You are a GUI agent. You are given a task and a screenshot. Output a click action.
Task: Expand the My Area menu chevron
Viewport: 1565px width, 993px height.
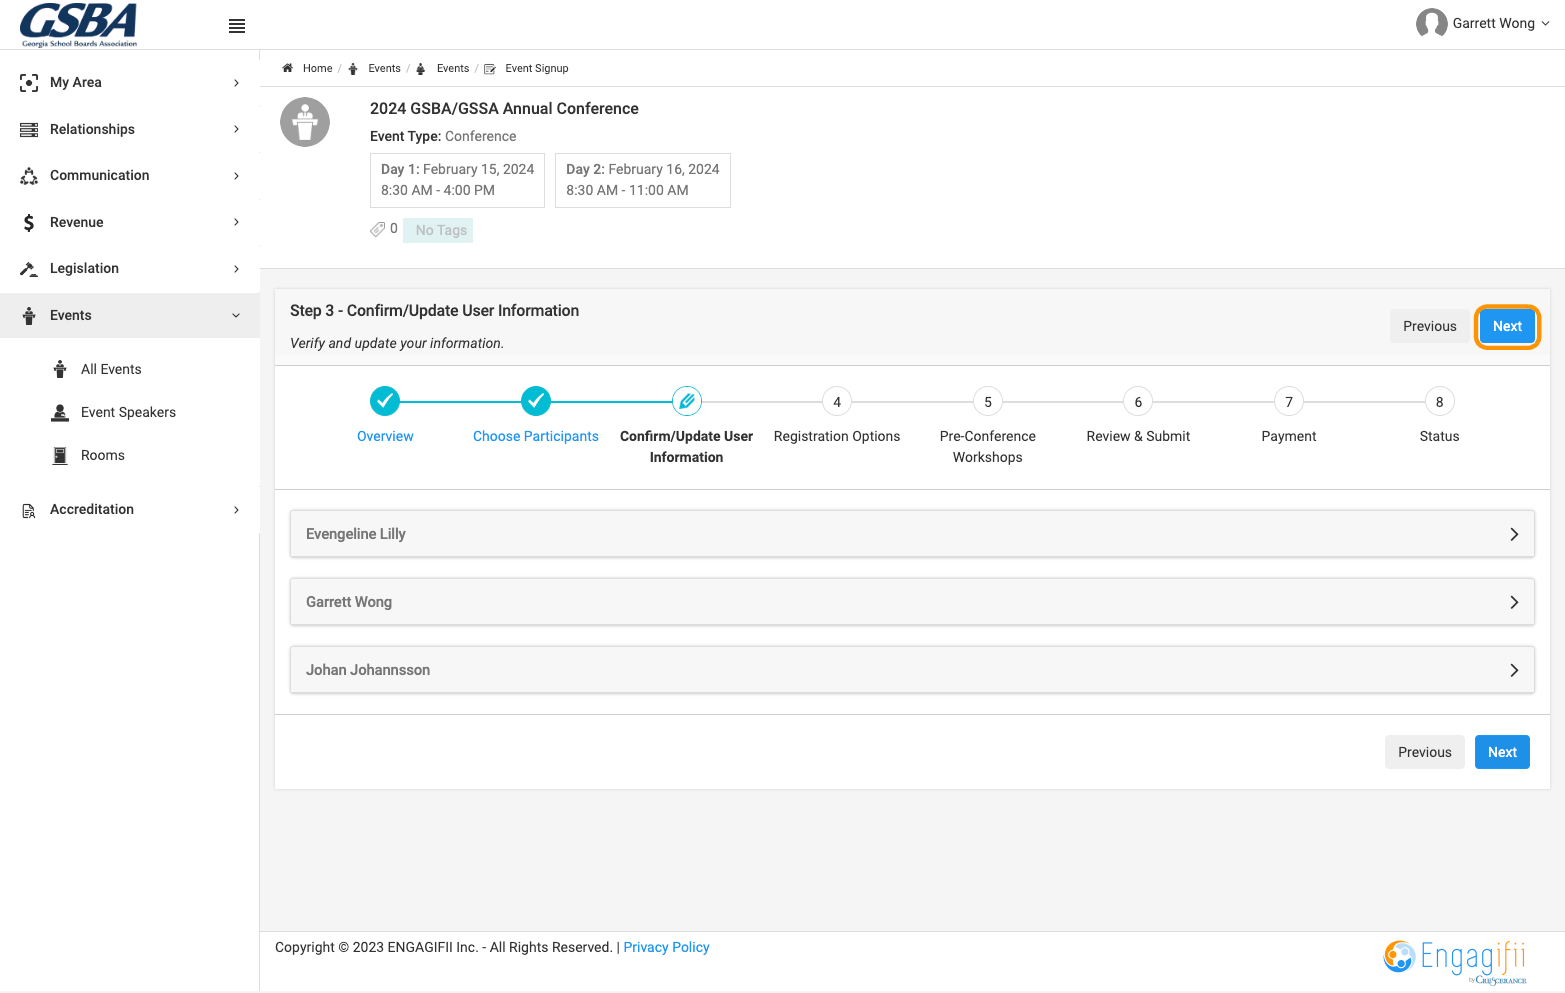click(x=236, y=83)
